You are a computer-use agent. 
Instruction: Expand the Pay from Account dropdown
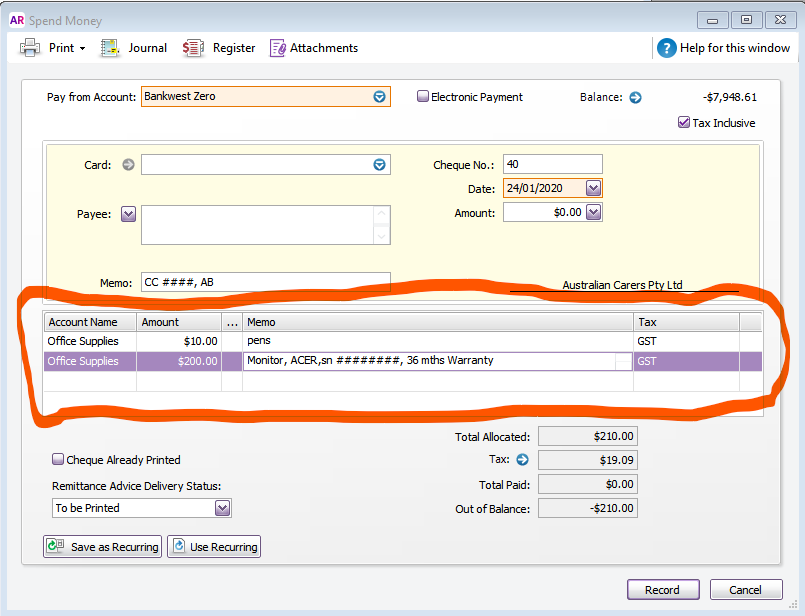[x=379, y=97]
